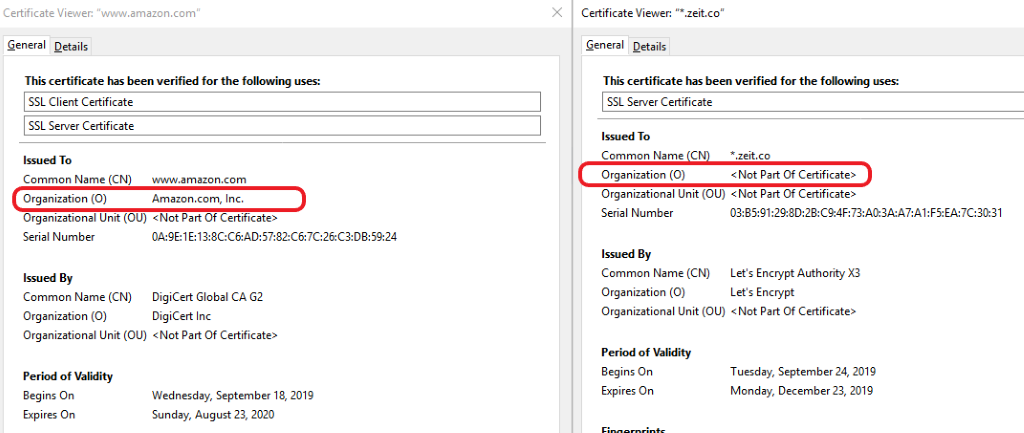Click amazon serial number starting 0A:9E:1E

(274, 237)
